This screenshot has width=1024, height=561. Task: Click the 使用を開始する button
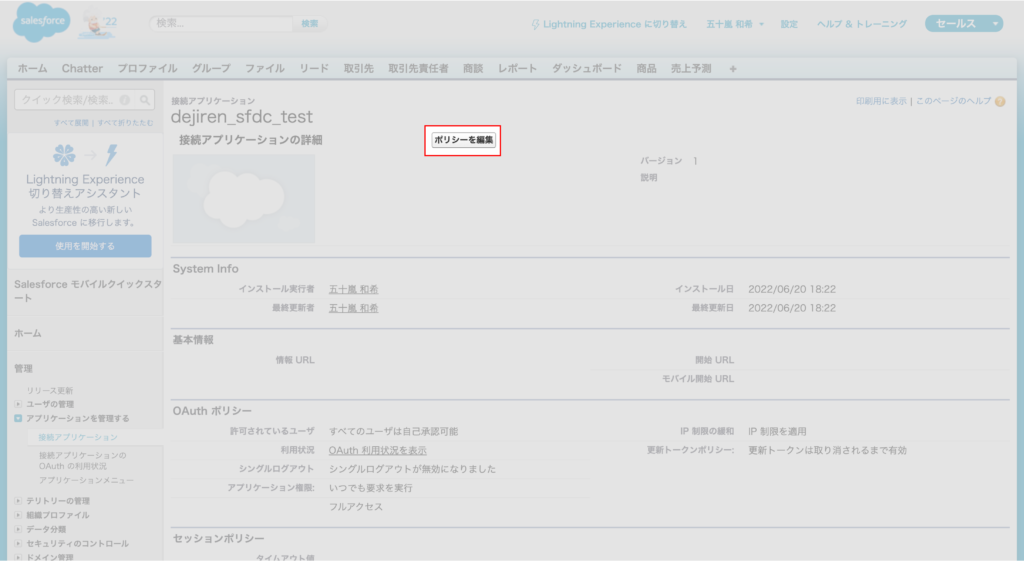[85, 246]
